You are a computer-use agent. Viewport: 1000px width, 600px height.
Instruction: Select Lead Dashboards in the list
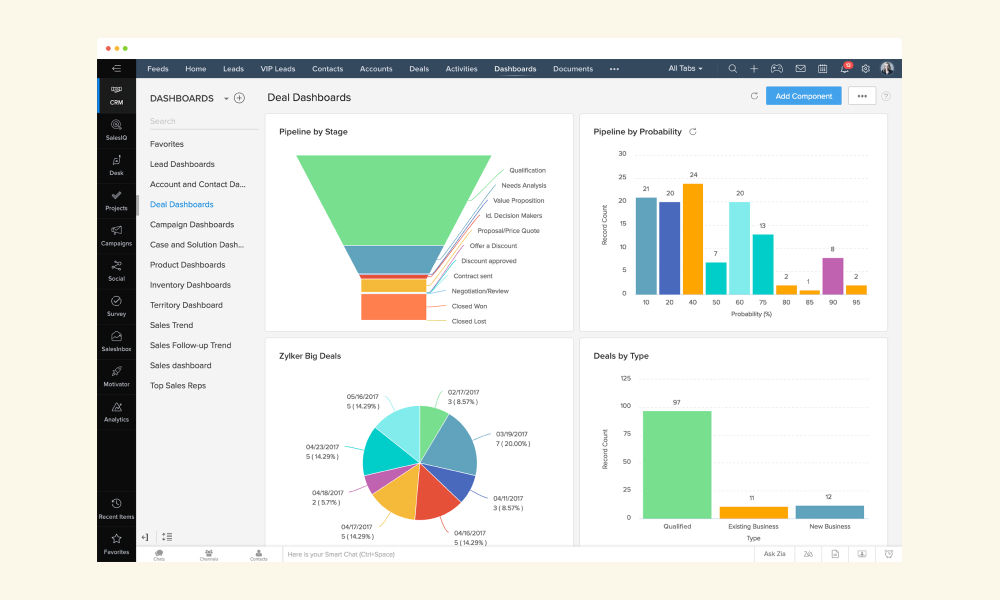[182, 164]
